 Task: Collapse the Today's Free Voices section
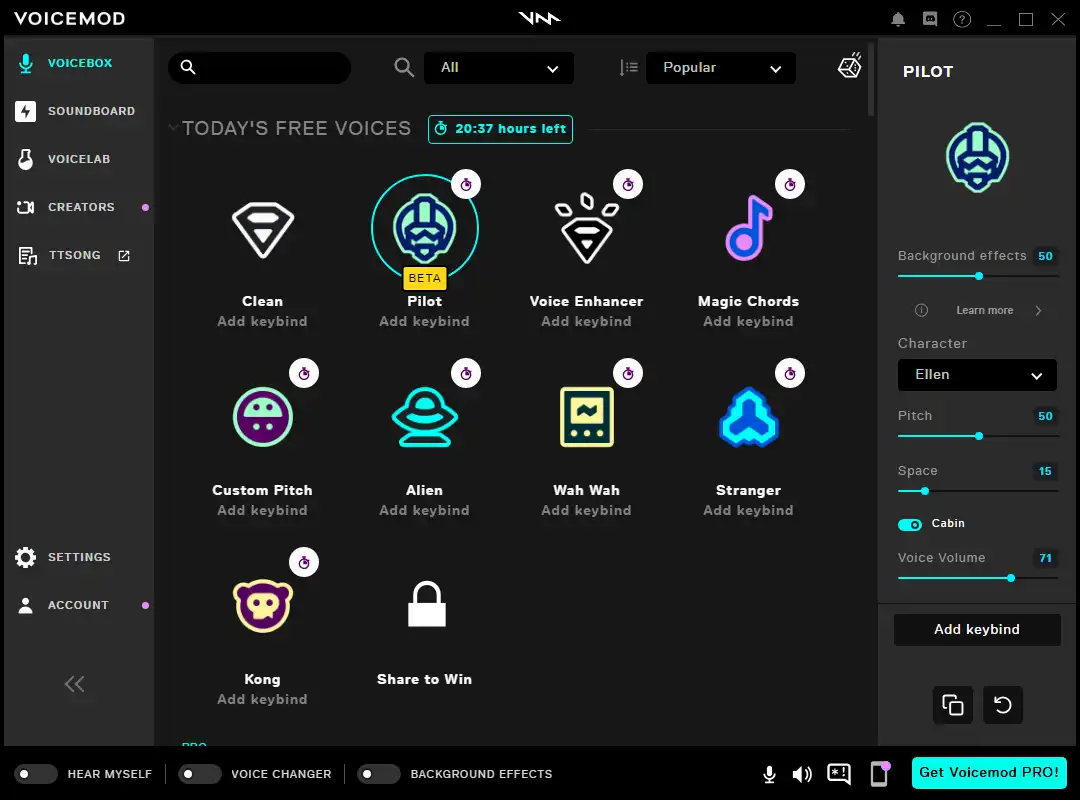174,127
